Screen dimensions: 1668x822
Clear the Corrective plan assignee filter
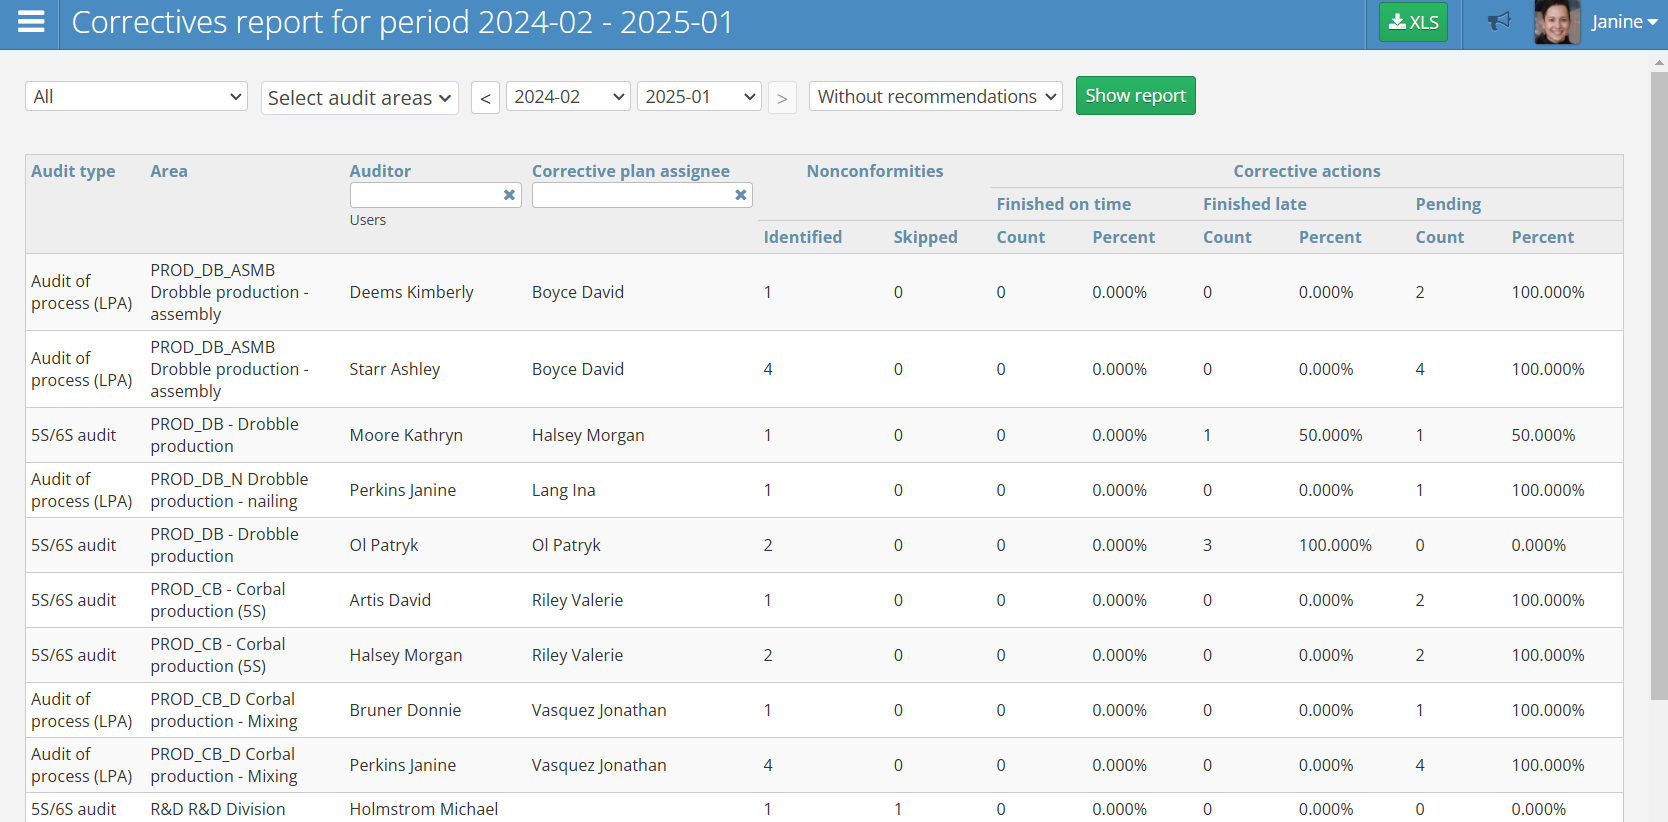pyautogui.click(x=741, y=195)
